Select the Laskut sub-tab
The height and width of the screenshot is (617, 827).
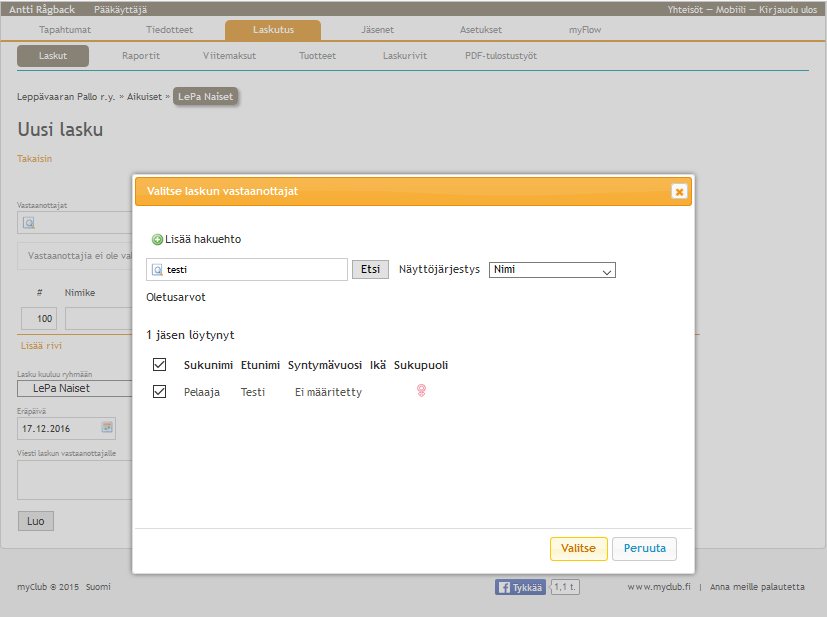pyautogui.click(x=53, y=56)
